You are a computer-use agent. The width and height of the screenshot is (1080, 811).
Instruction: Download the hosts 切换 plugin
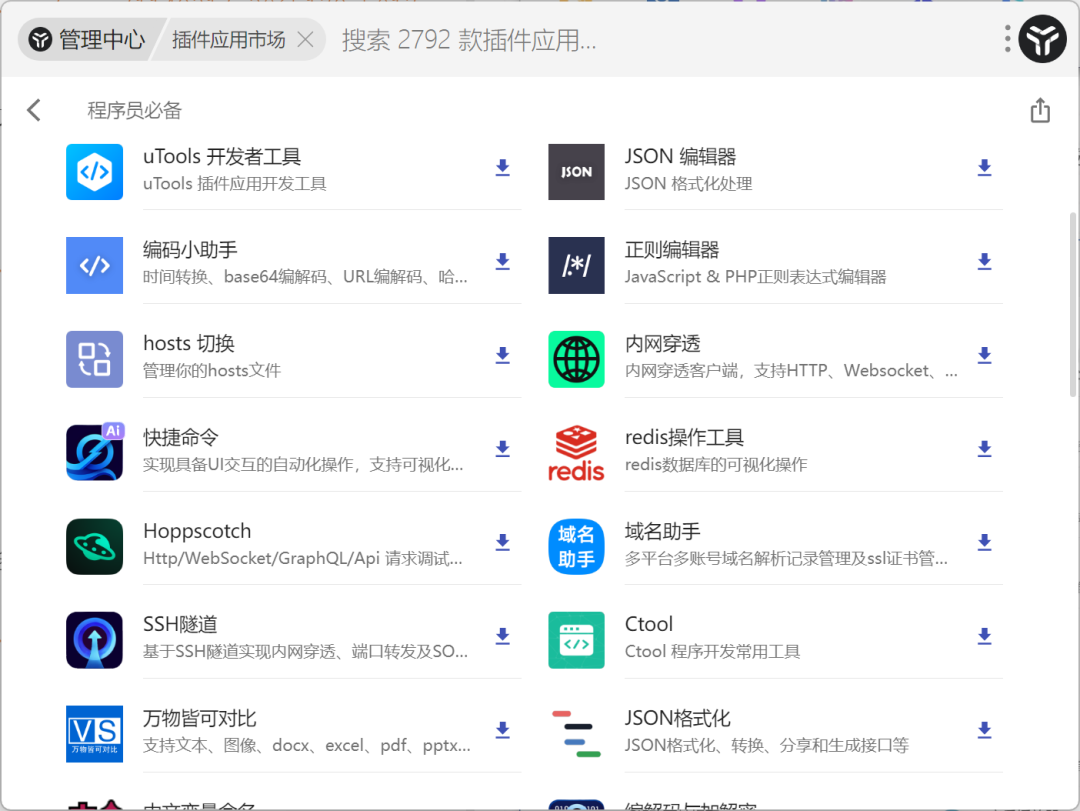point(503,355)
